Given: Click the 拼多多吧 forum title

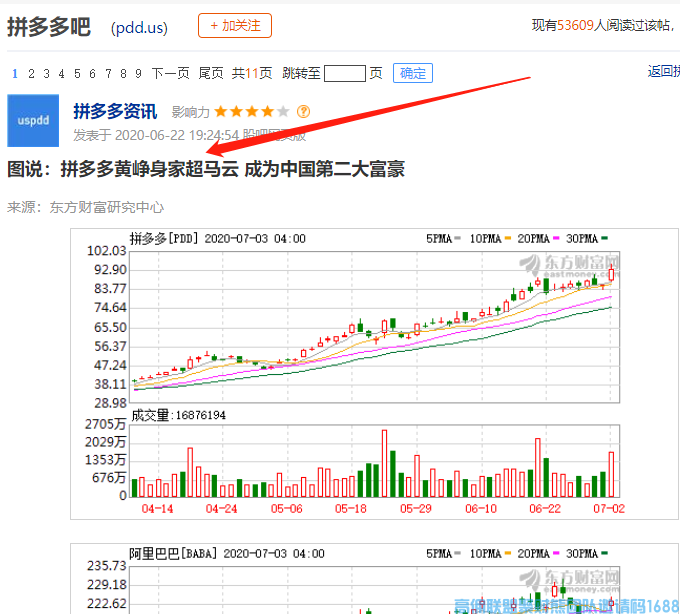Looking at the screenshot, I should tap(49, 27).
